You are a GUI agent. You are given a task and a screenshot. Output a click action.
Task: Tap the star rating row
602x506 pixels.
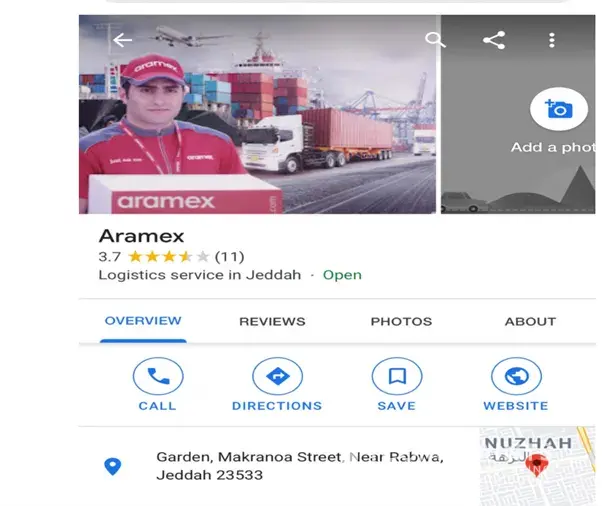(x=168, y=256)
